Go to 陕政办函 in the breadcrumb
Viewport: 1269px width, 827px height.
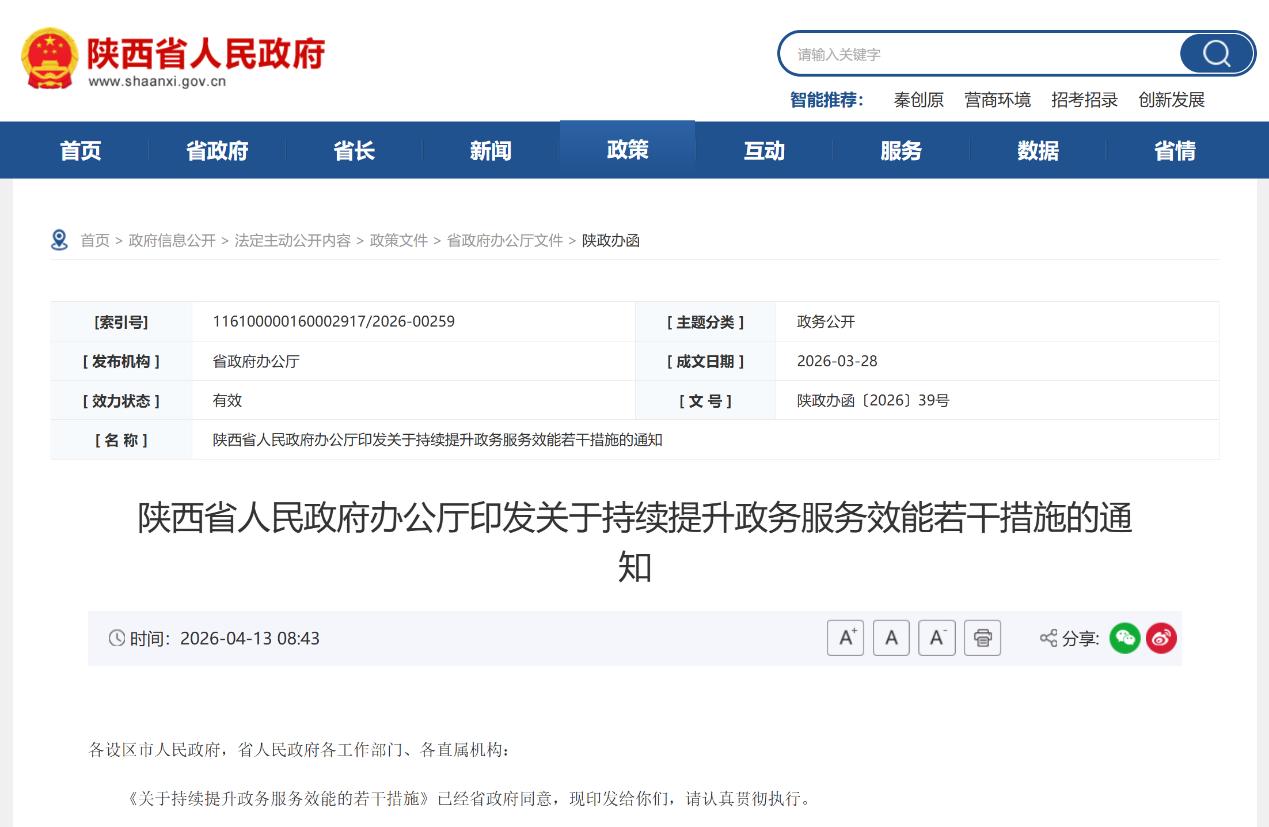pos(611,240)
